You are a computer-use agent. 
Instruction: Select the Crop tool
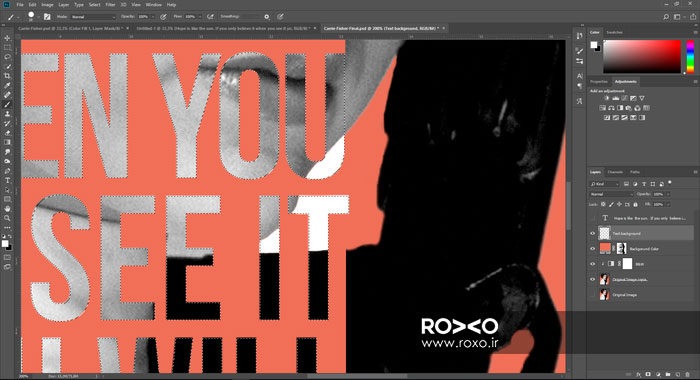7,76
